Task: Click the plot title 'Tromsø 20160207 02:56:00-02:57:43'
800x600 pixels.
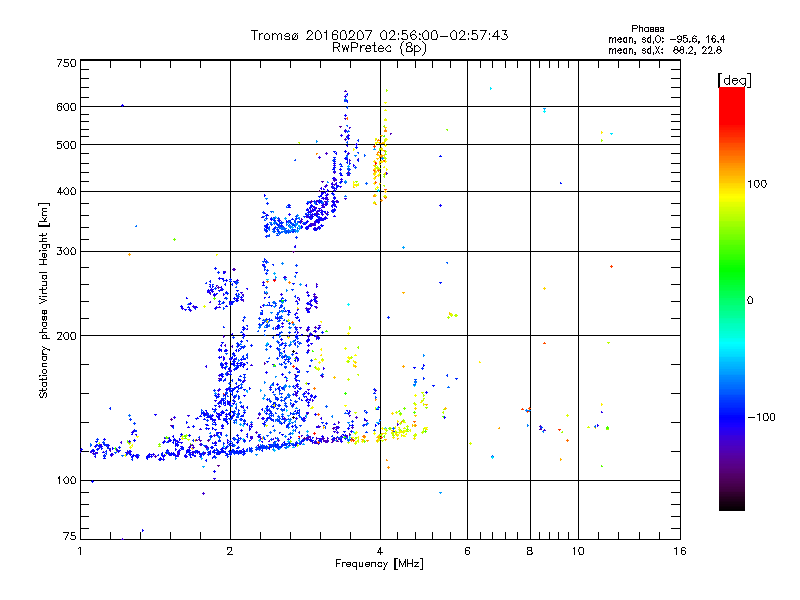Action: 379,35
